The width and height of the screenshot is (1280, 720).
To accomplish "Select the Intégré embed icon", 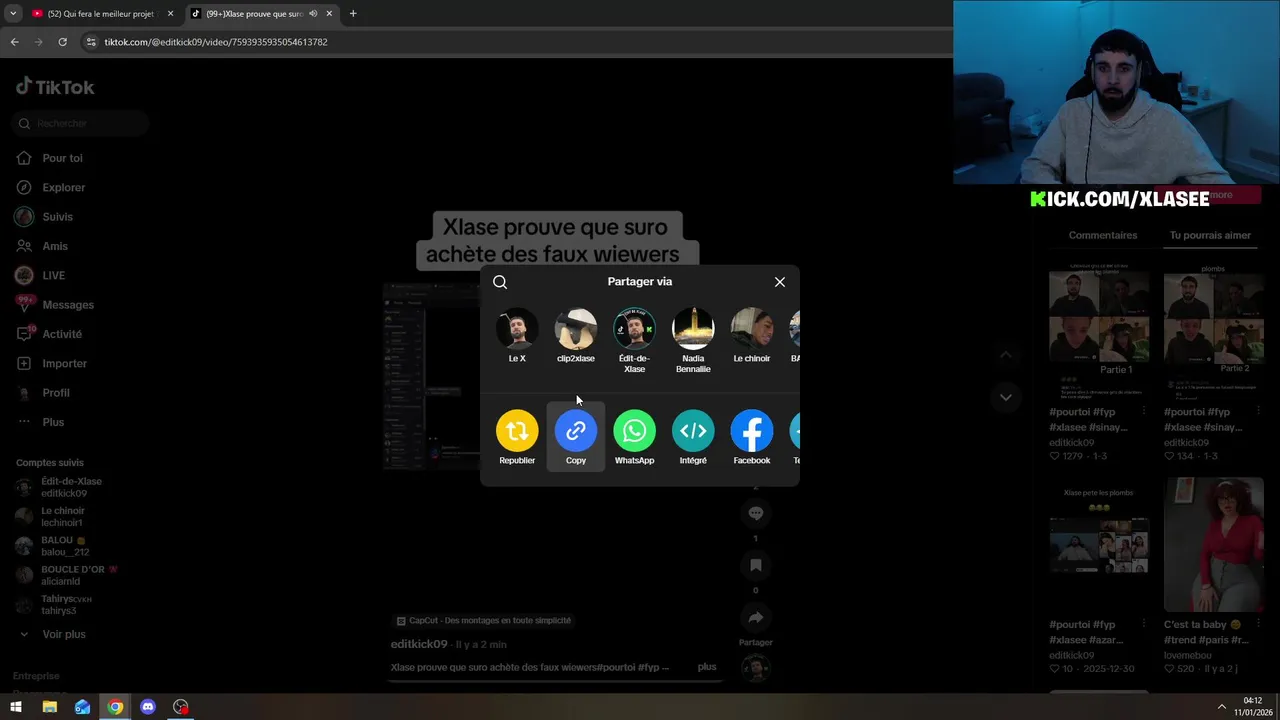I will 693,431.
